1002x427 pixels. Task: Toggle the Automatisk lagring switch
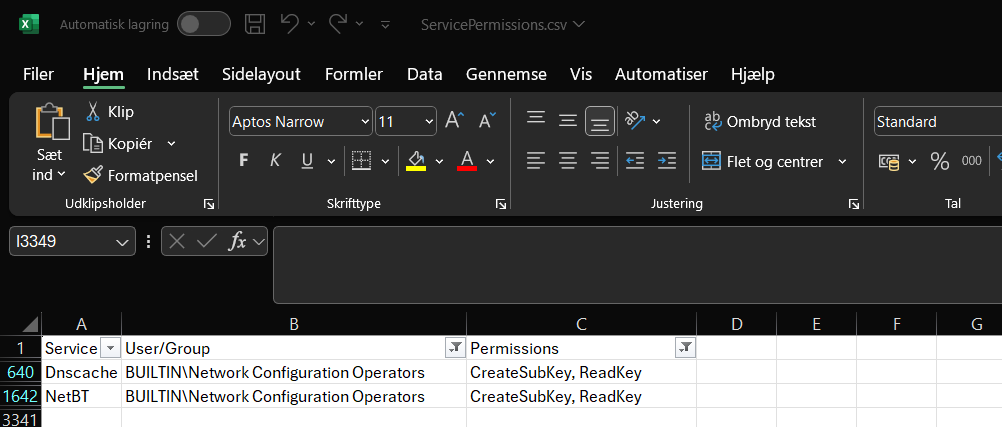coord(203,24)
